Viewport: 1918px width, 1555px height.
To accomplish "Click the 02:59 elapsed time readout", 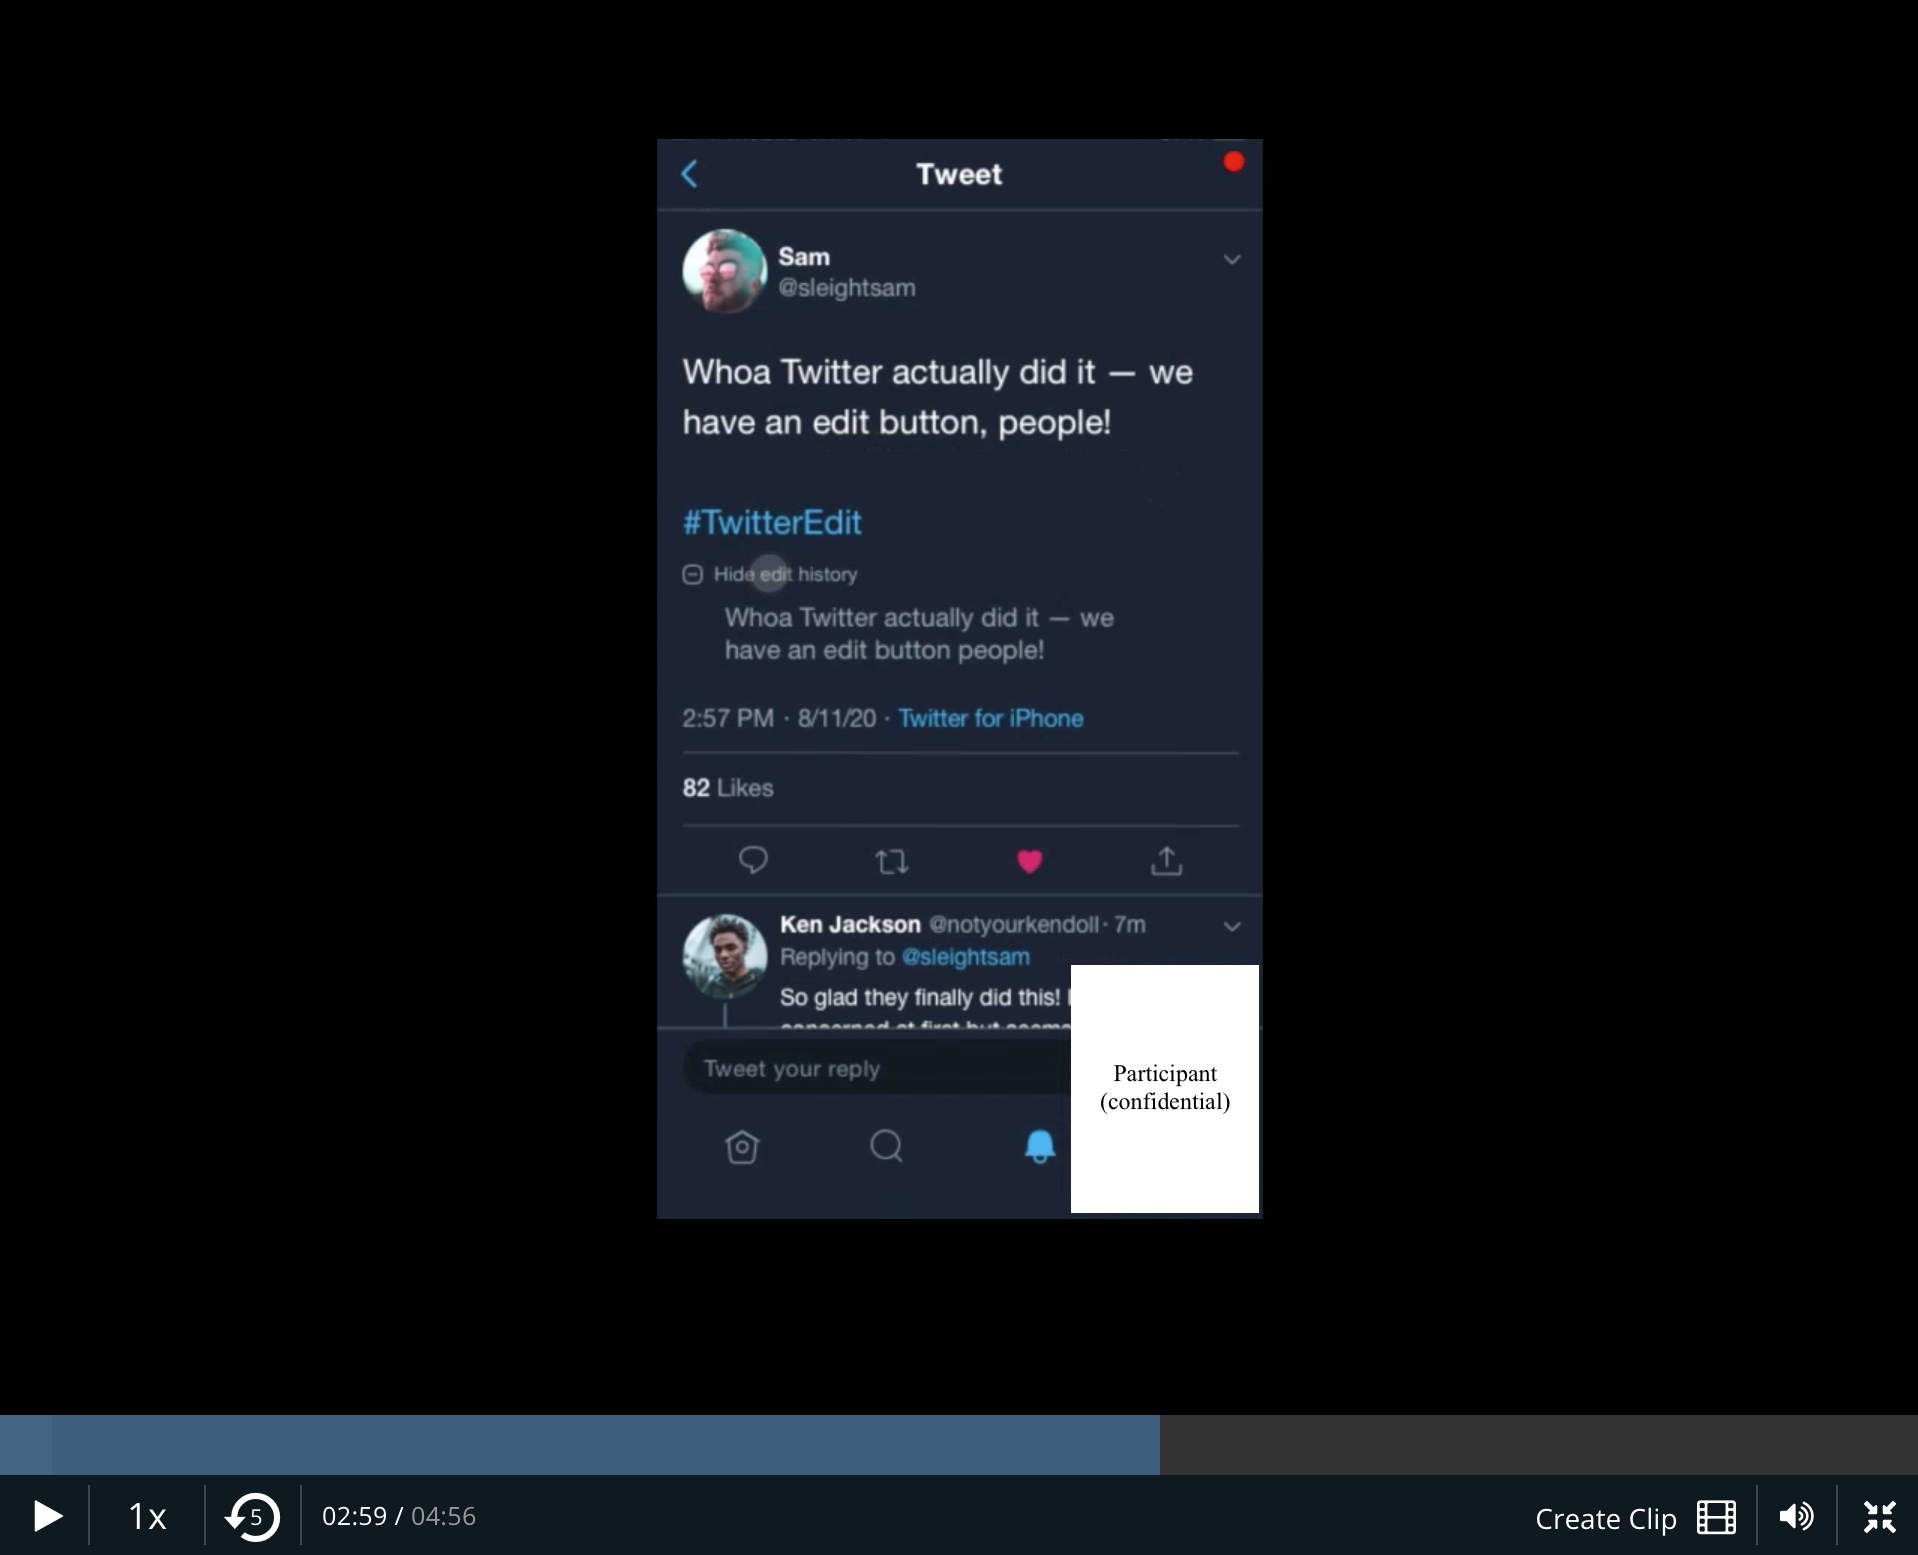I will pos(354,1517).
